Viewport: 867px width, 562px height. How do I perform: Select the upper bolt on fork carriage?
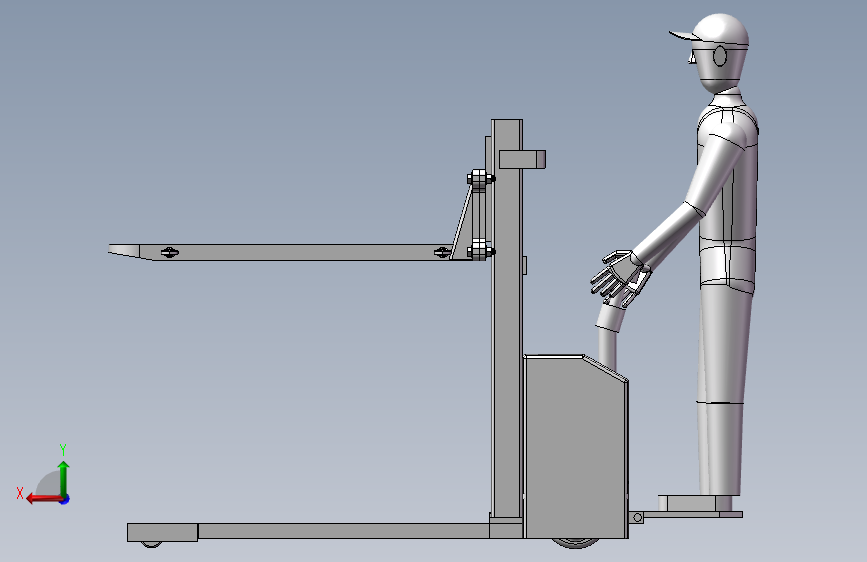point(480,179)
